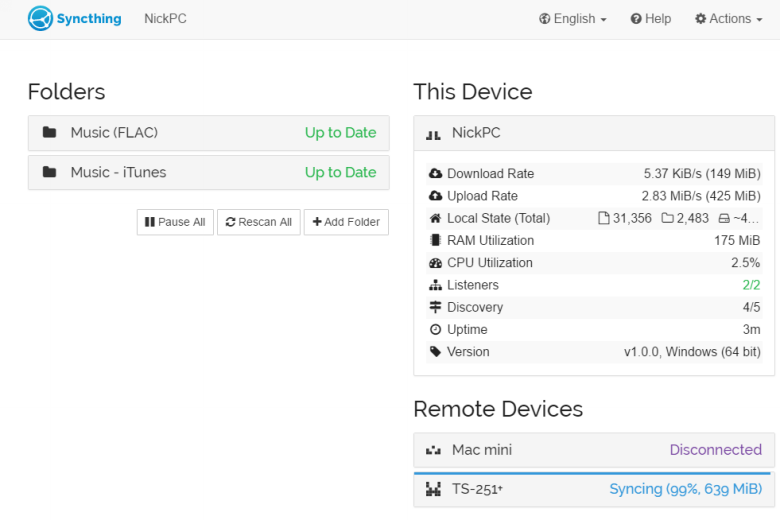Click Up to Date status of Music (FLAC)

pyautogui.click(x=340, y=133)
